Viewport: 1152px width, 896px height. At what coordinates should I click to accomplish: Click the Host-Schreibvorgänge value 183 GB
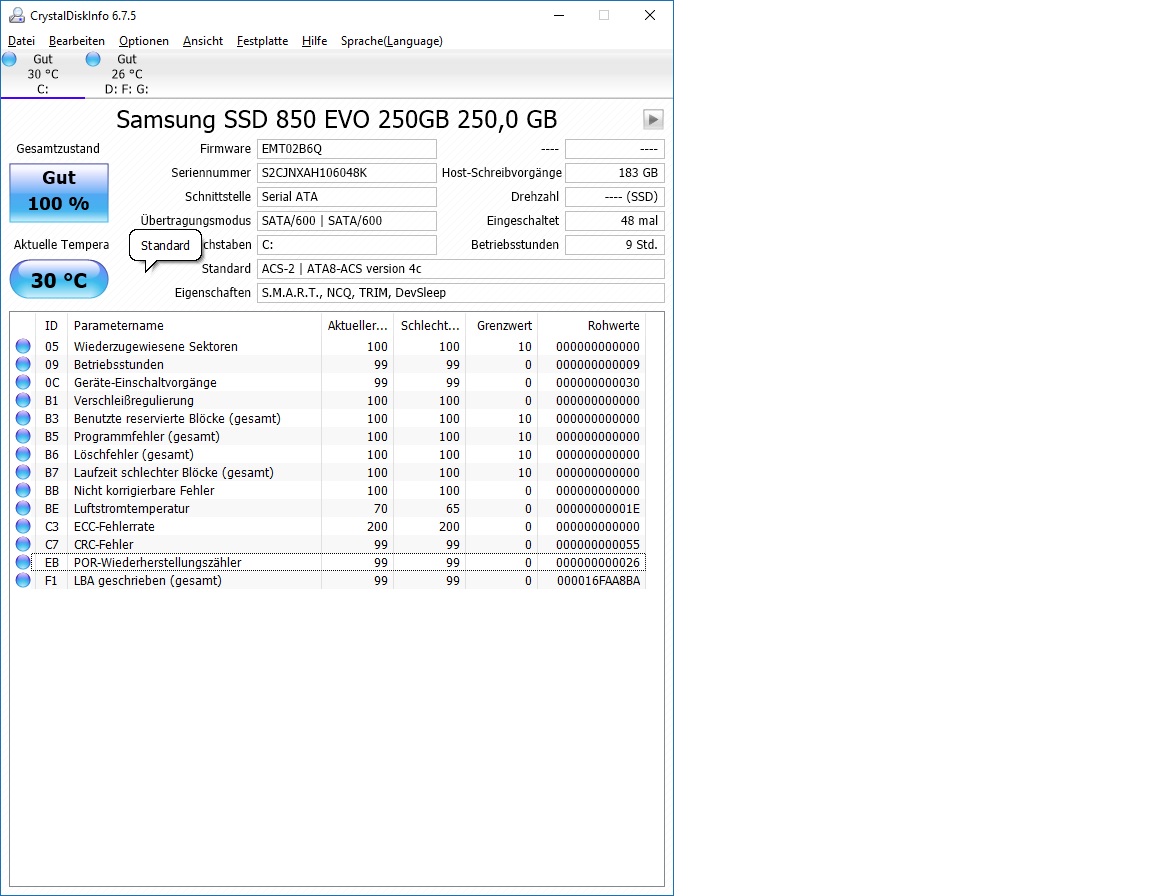615,173
